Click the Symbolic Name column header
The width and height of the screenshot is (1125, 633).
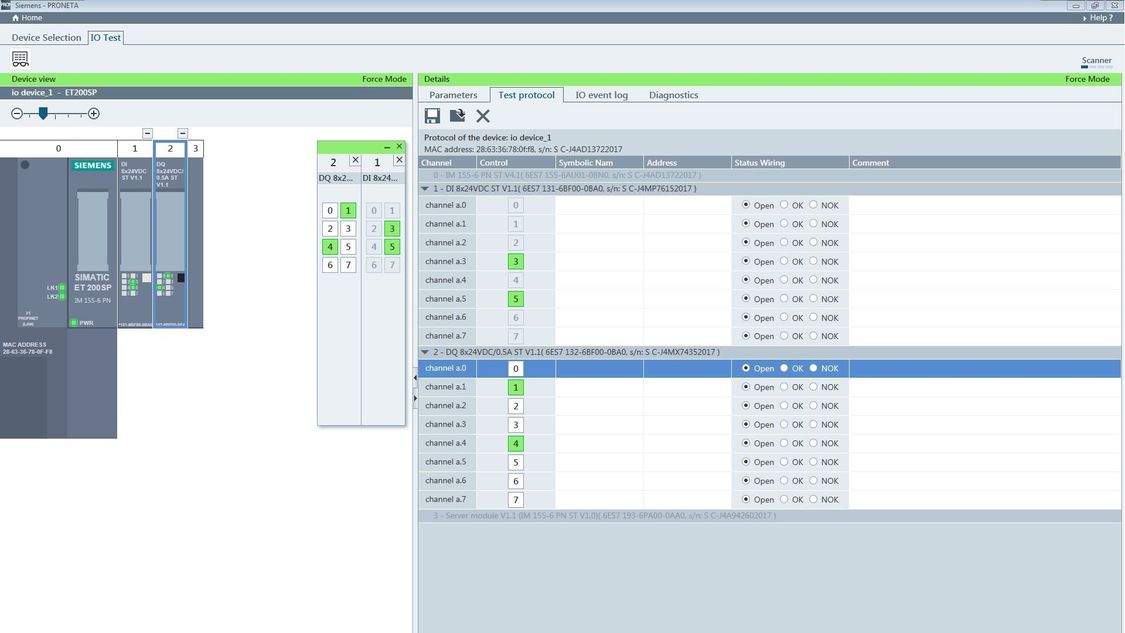[599, 163]
